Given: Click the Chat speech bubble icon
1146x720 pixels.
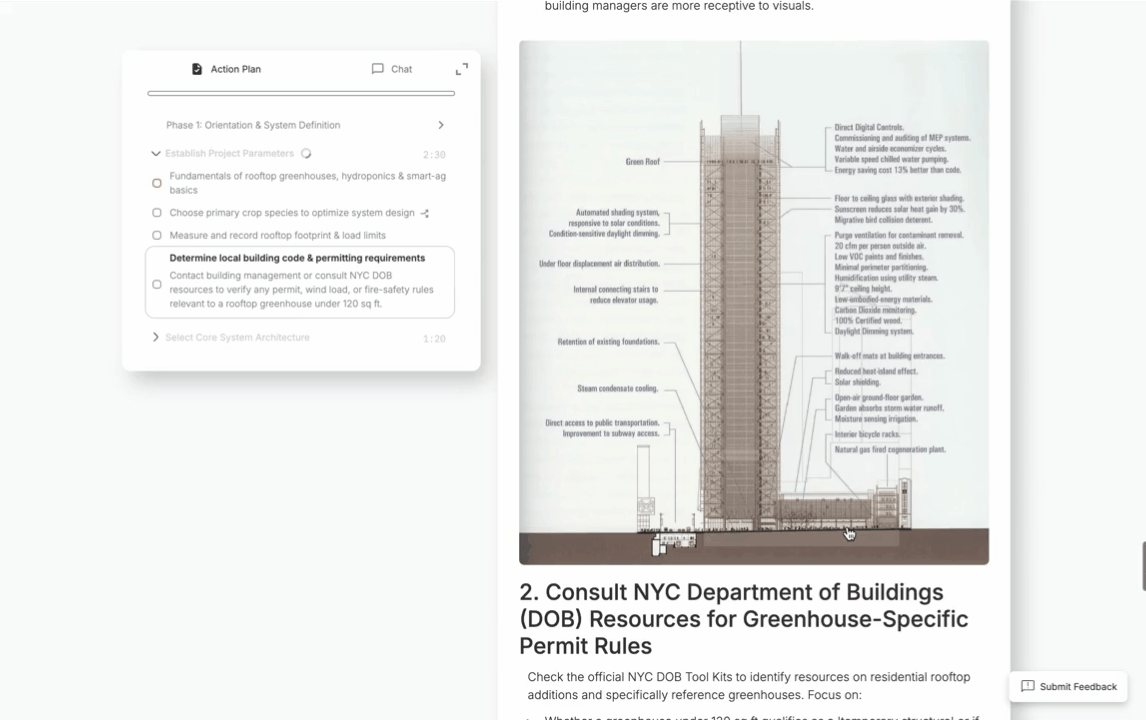Looking at the screenshot, I should point(377,69).
